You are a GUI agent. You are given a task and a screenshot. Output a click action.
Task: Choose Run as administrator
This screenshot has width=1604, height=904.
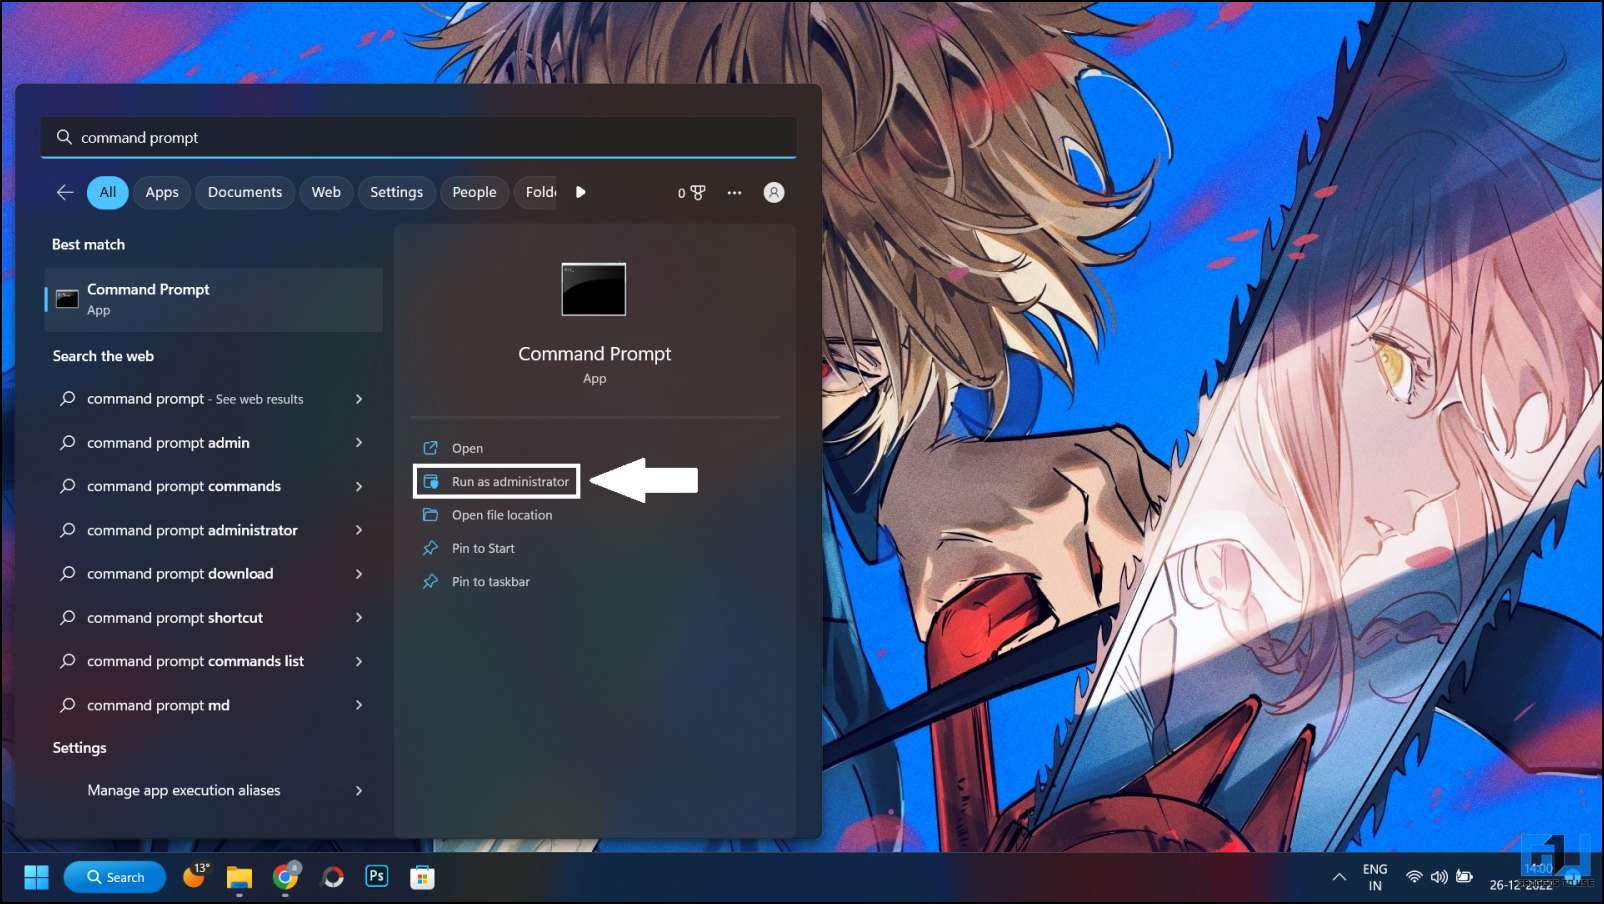497,481
